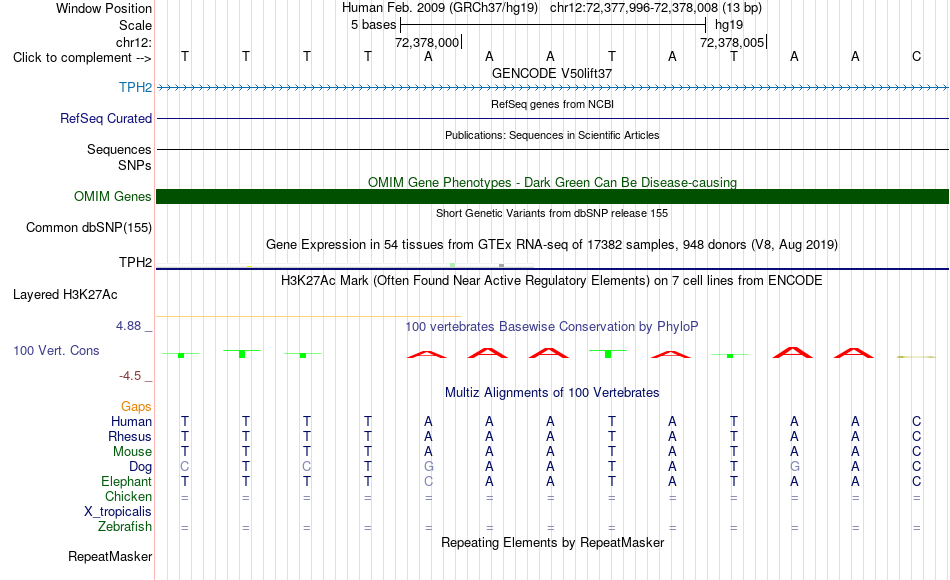This screenshot has height=580, width=950.
Task: Click the hg19 scale label
Action: [729, 25]
